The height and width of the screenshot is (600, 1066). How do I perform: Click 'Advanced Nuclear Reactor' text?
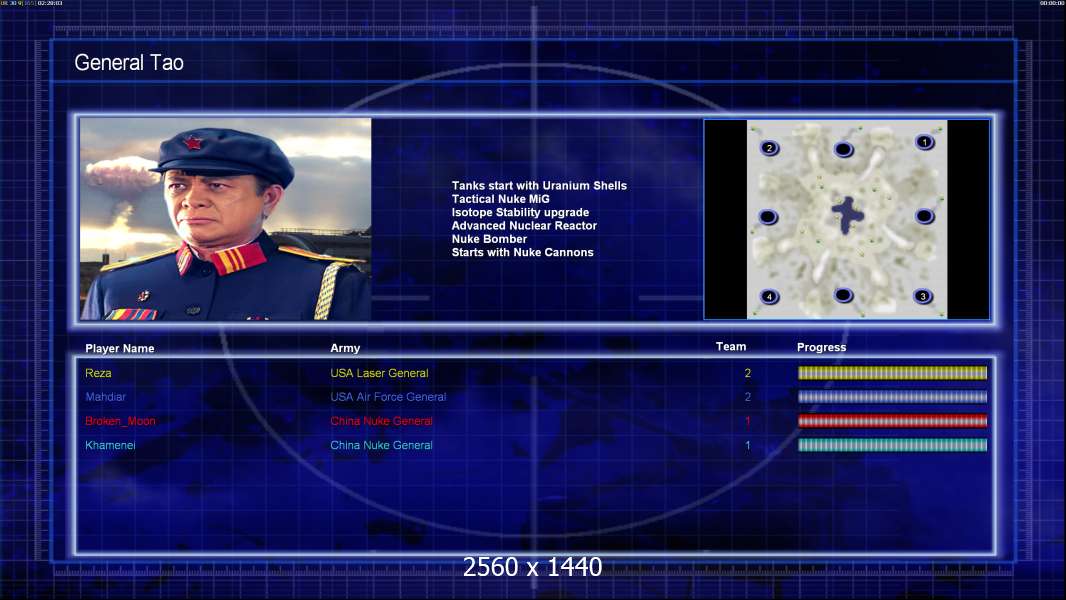tap(524, 226)
